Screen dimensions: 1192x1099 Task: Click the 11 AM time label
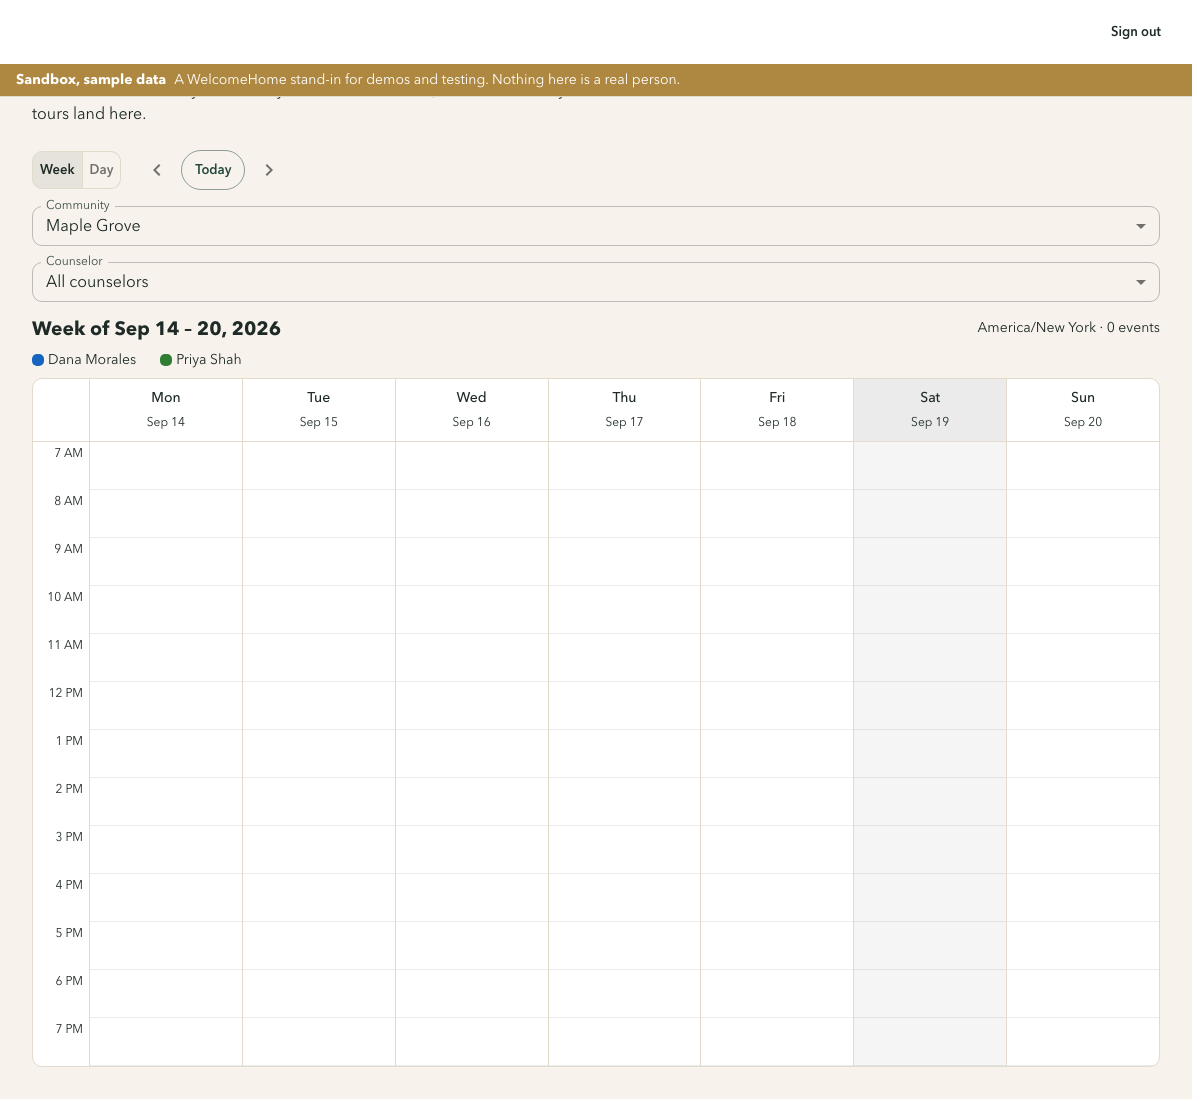[65, 645]
